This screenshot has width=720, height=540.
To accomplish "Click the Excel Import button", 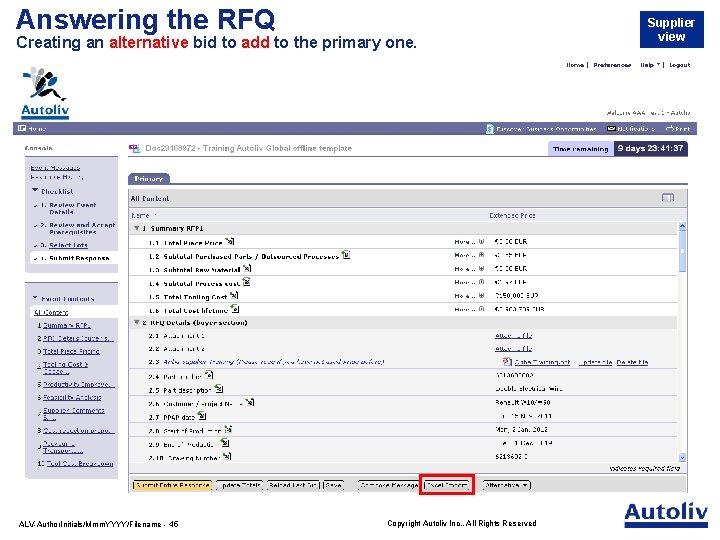I will [x=446, y=485].
